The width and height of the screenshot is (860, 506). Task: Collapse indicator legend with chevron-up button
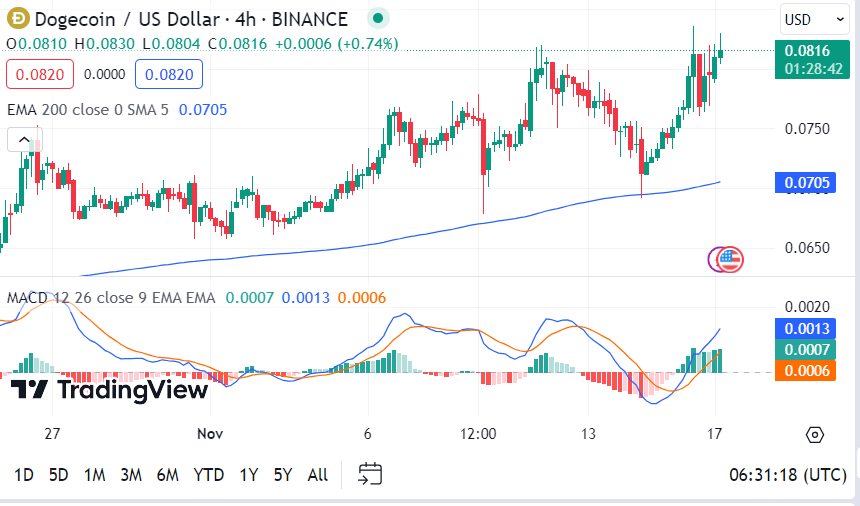[x=24, y=140]
